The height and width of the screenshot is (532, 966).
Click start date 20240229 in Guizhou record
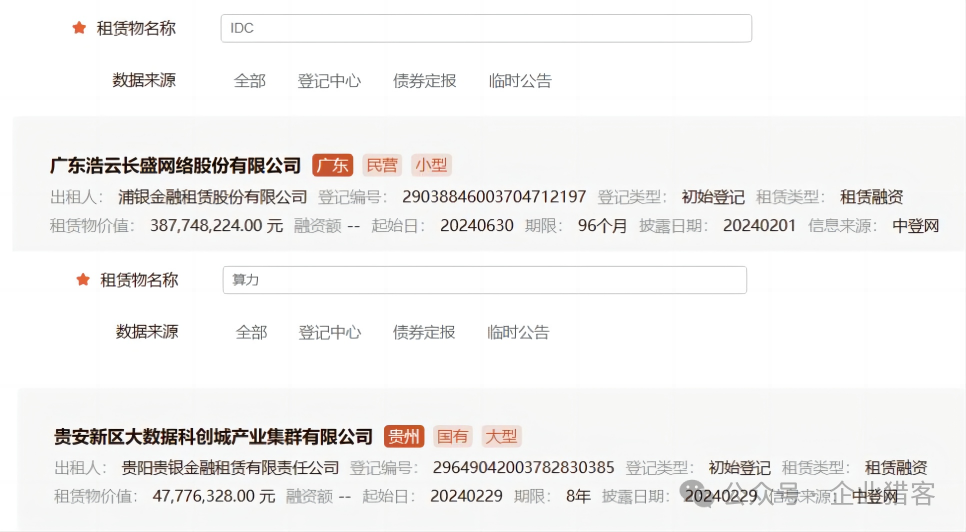[466, 496]
